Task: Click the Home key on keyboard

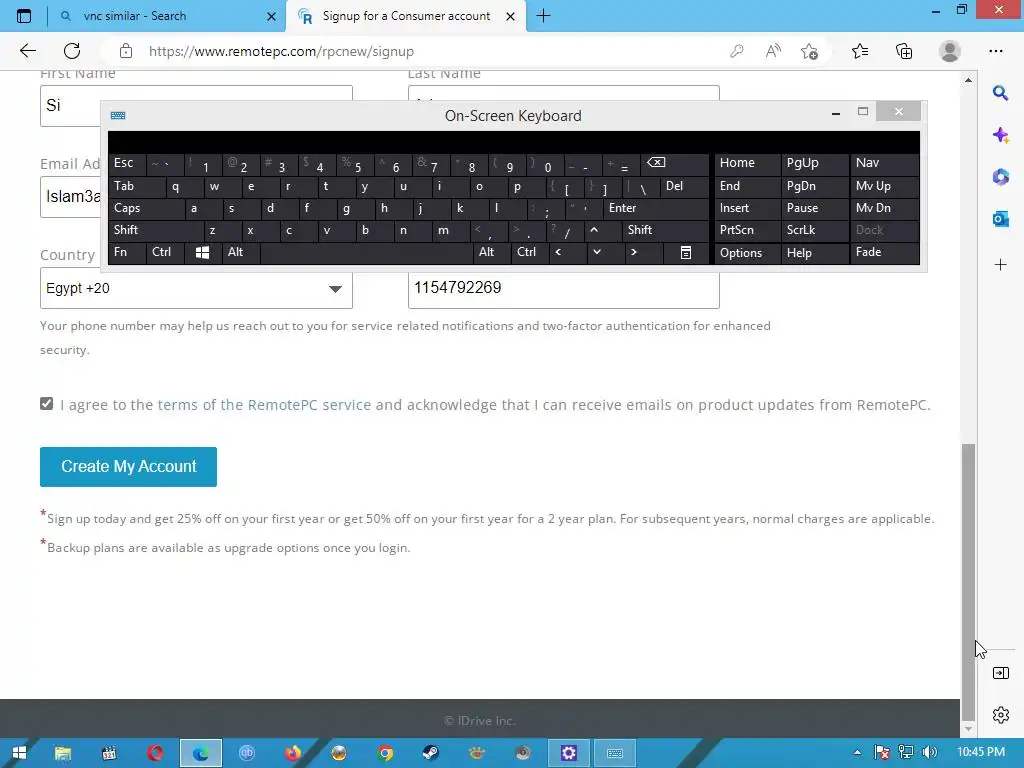Action: (x=747, y=163)
